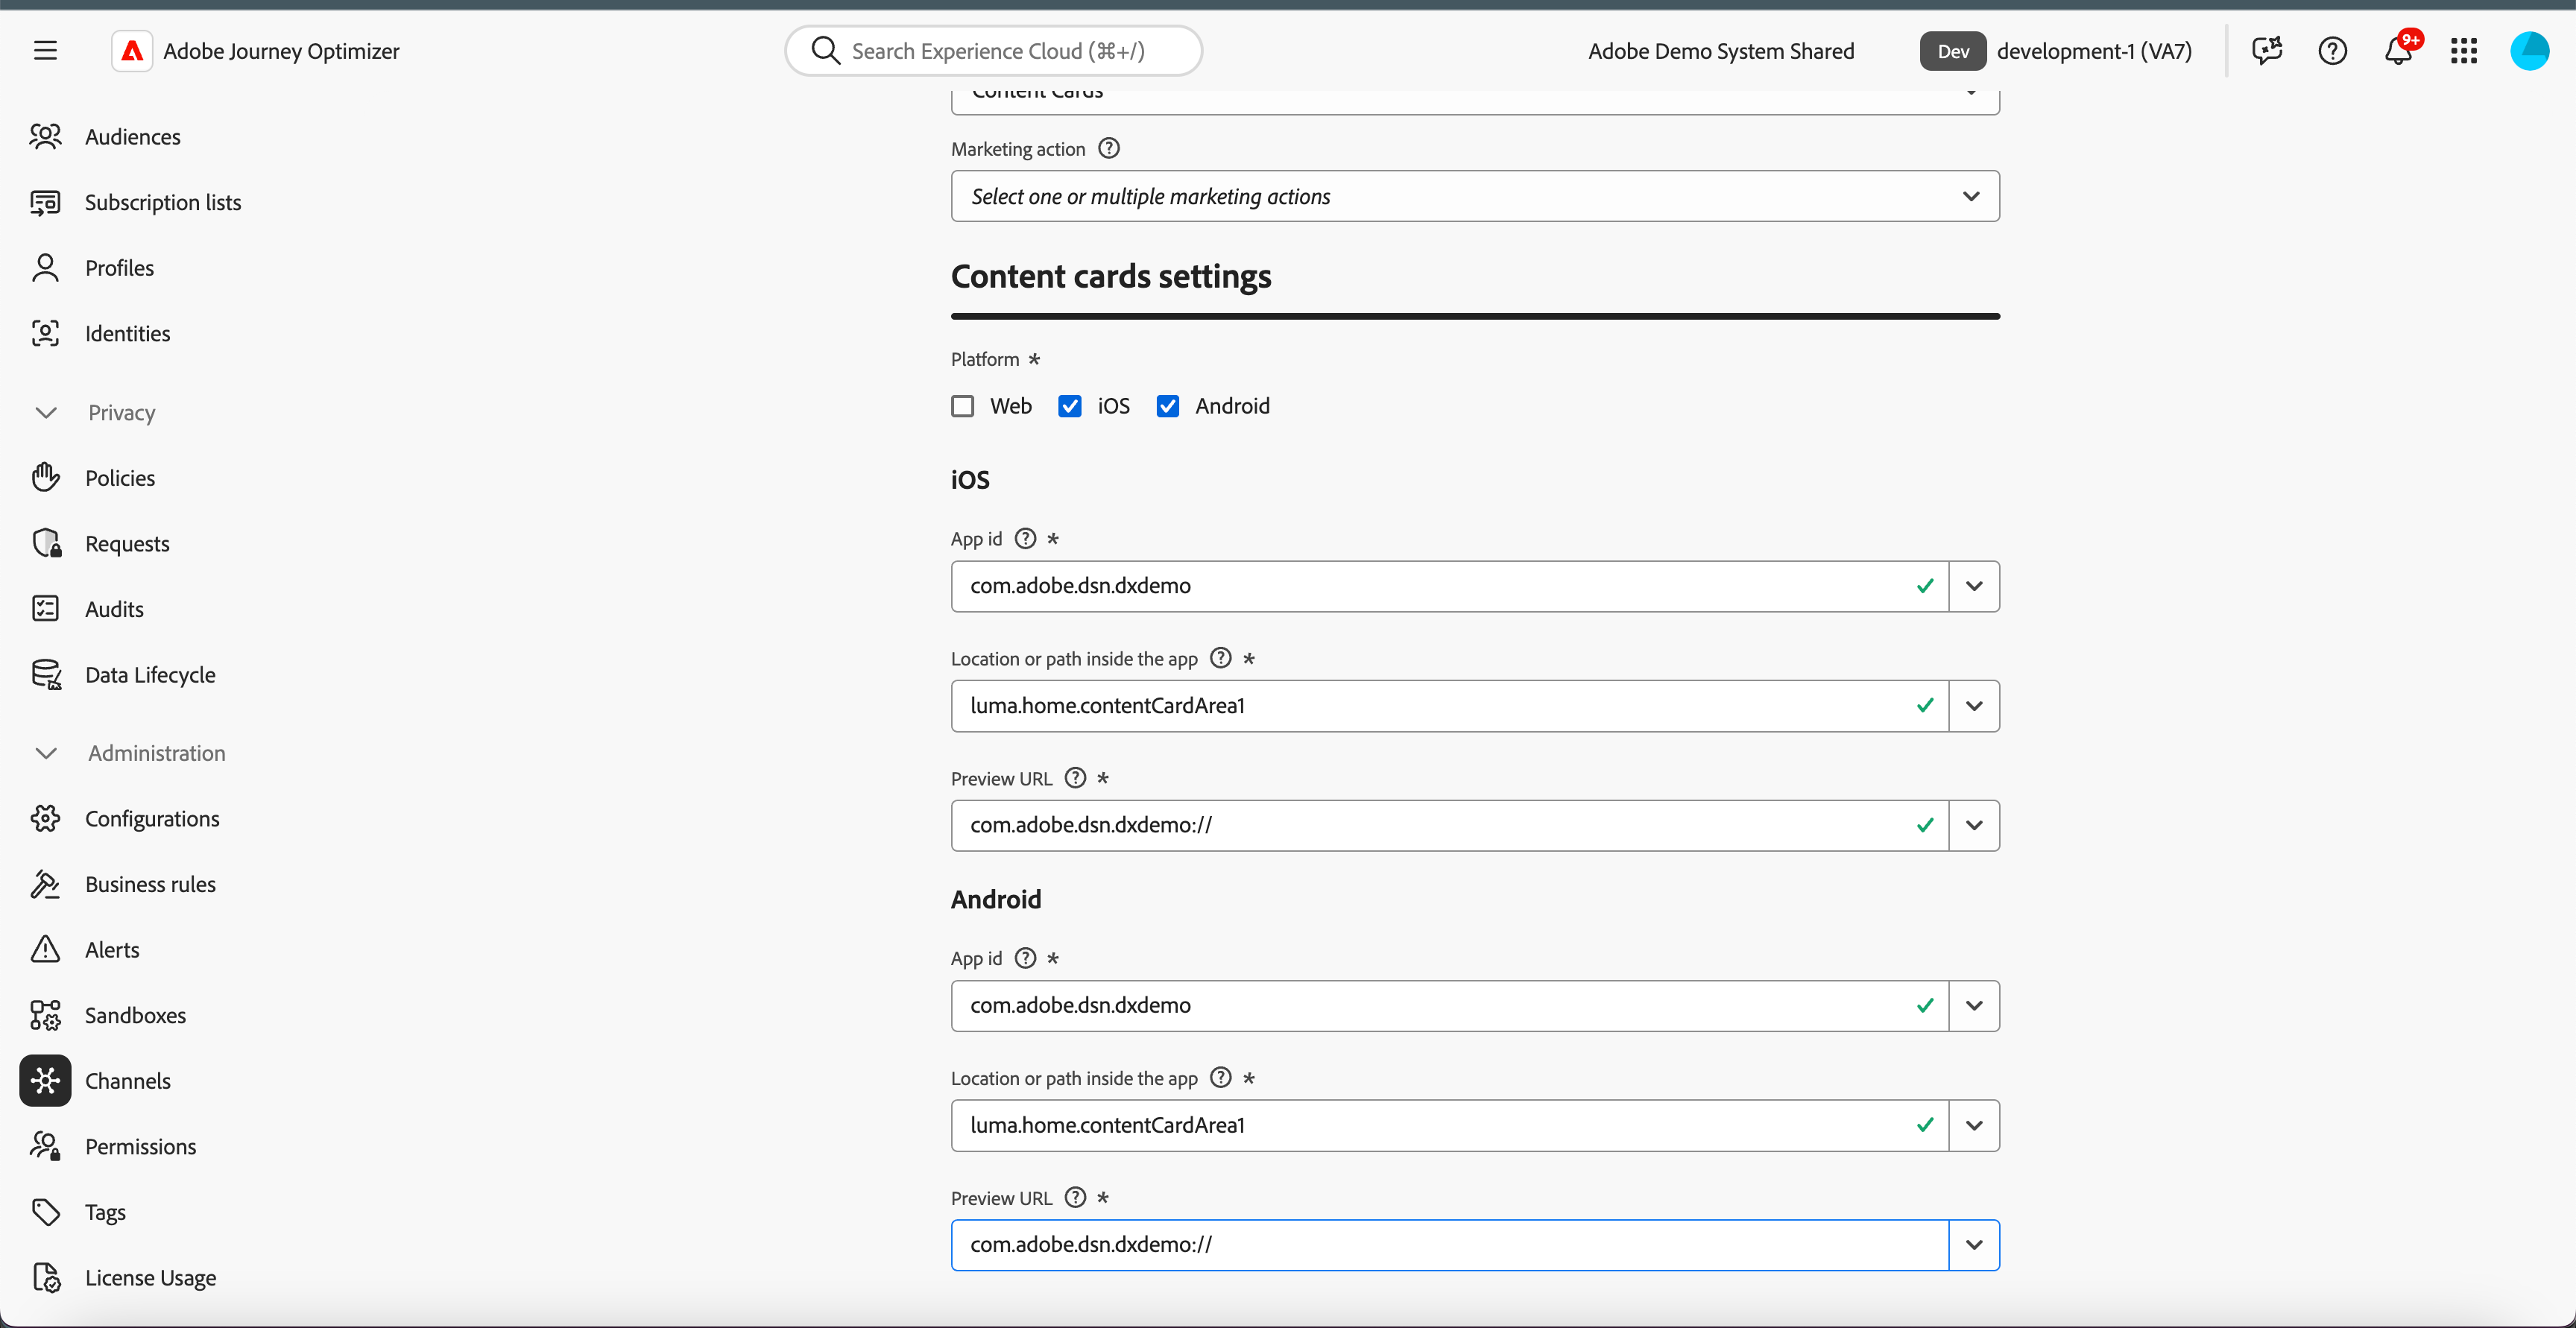Click the Sandboxes sidebar icon
Screen dimensions: 2576x1328
point(45,1015)
